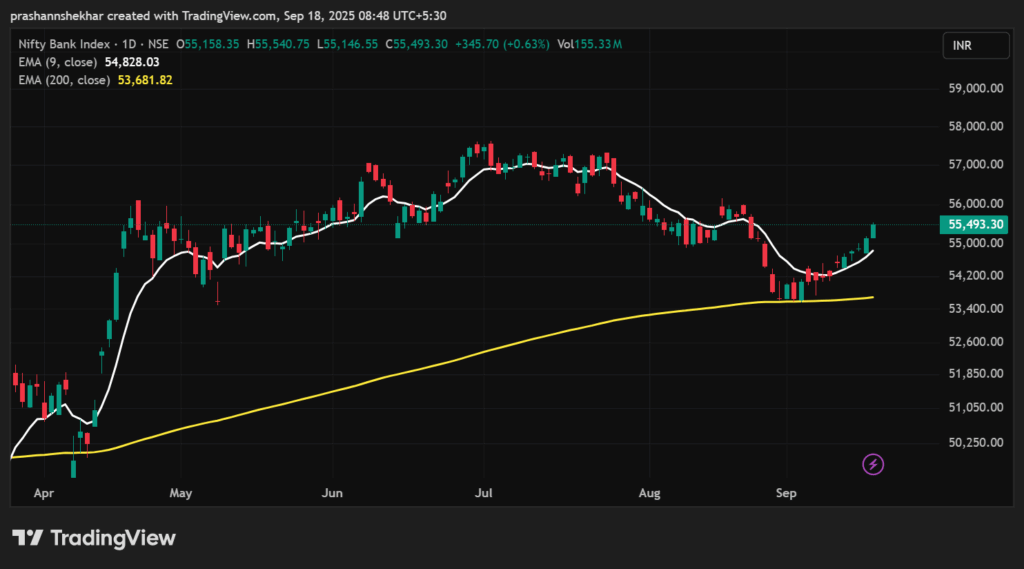1024x569 pixels.
Task: Click the 55,000.00 price axis label
Action: [x=976, y=243]
